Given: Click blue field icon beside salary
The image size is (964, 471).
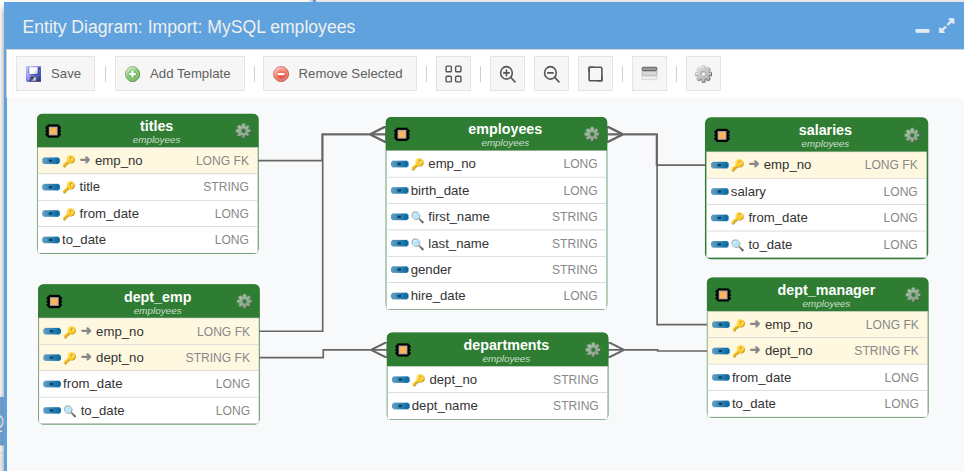Looking at the screenshot, I should (x=719, y=192).
